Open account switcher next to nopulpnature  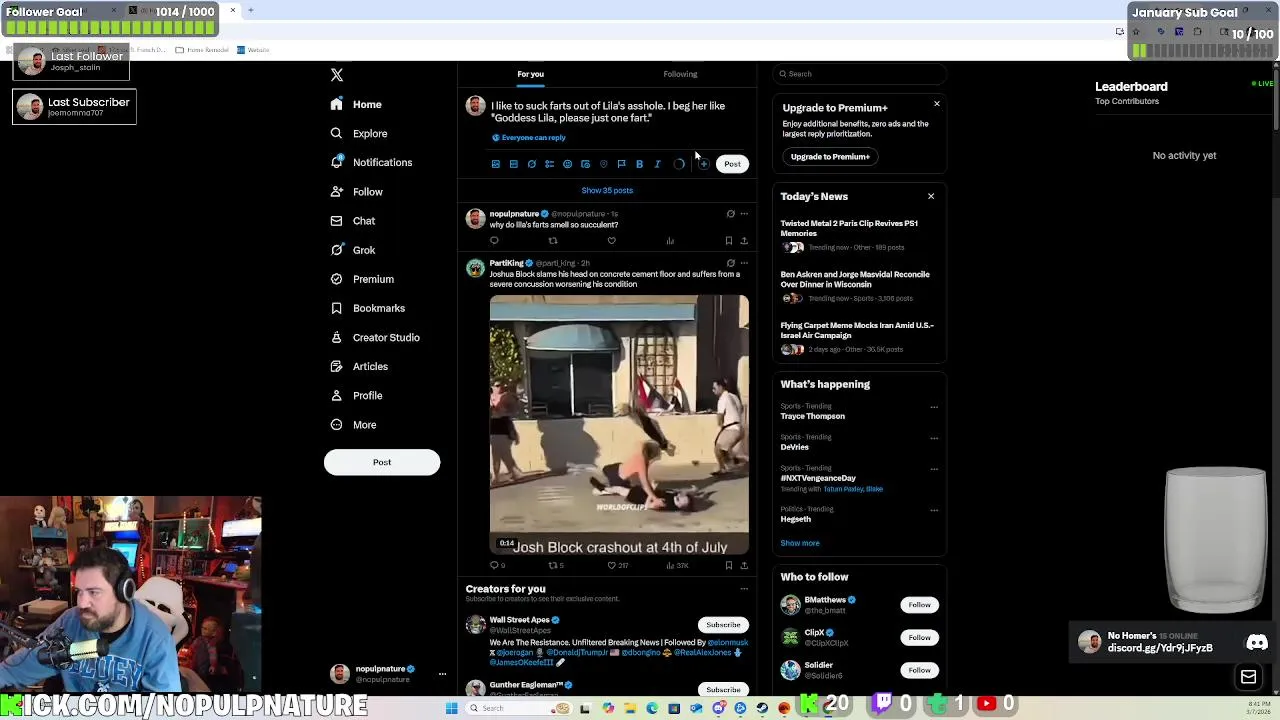coord(442,674)
